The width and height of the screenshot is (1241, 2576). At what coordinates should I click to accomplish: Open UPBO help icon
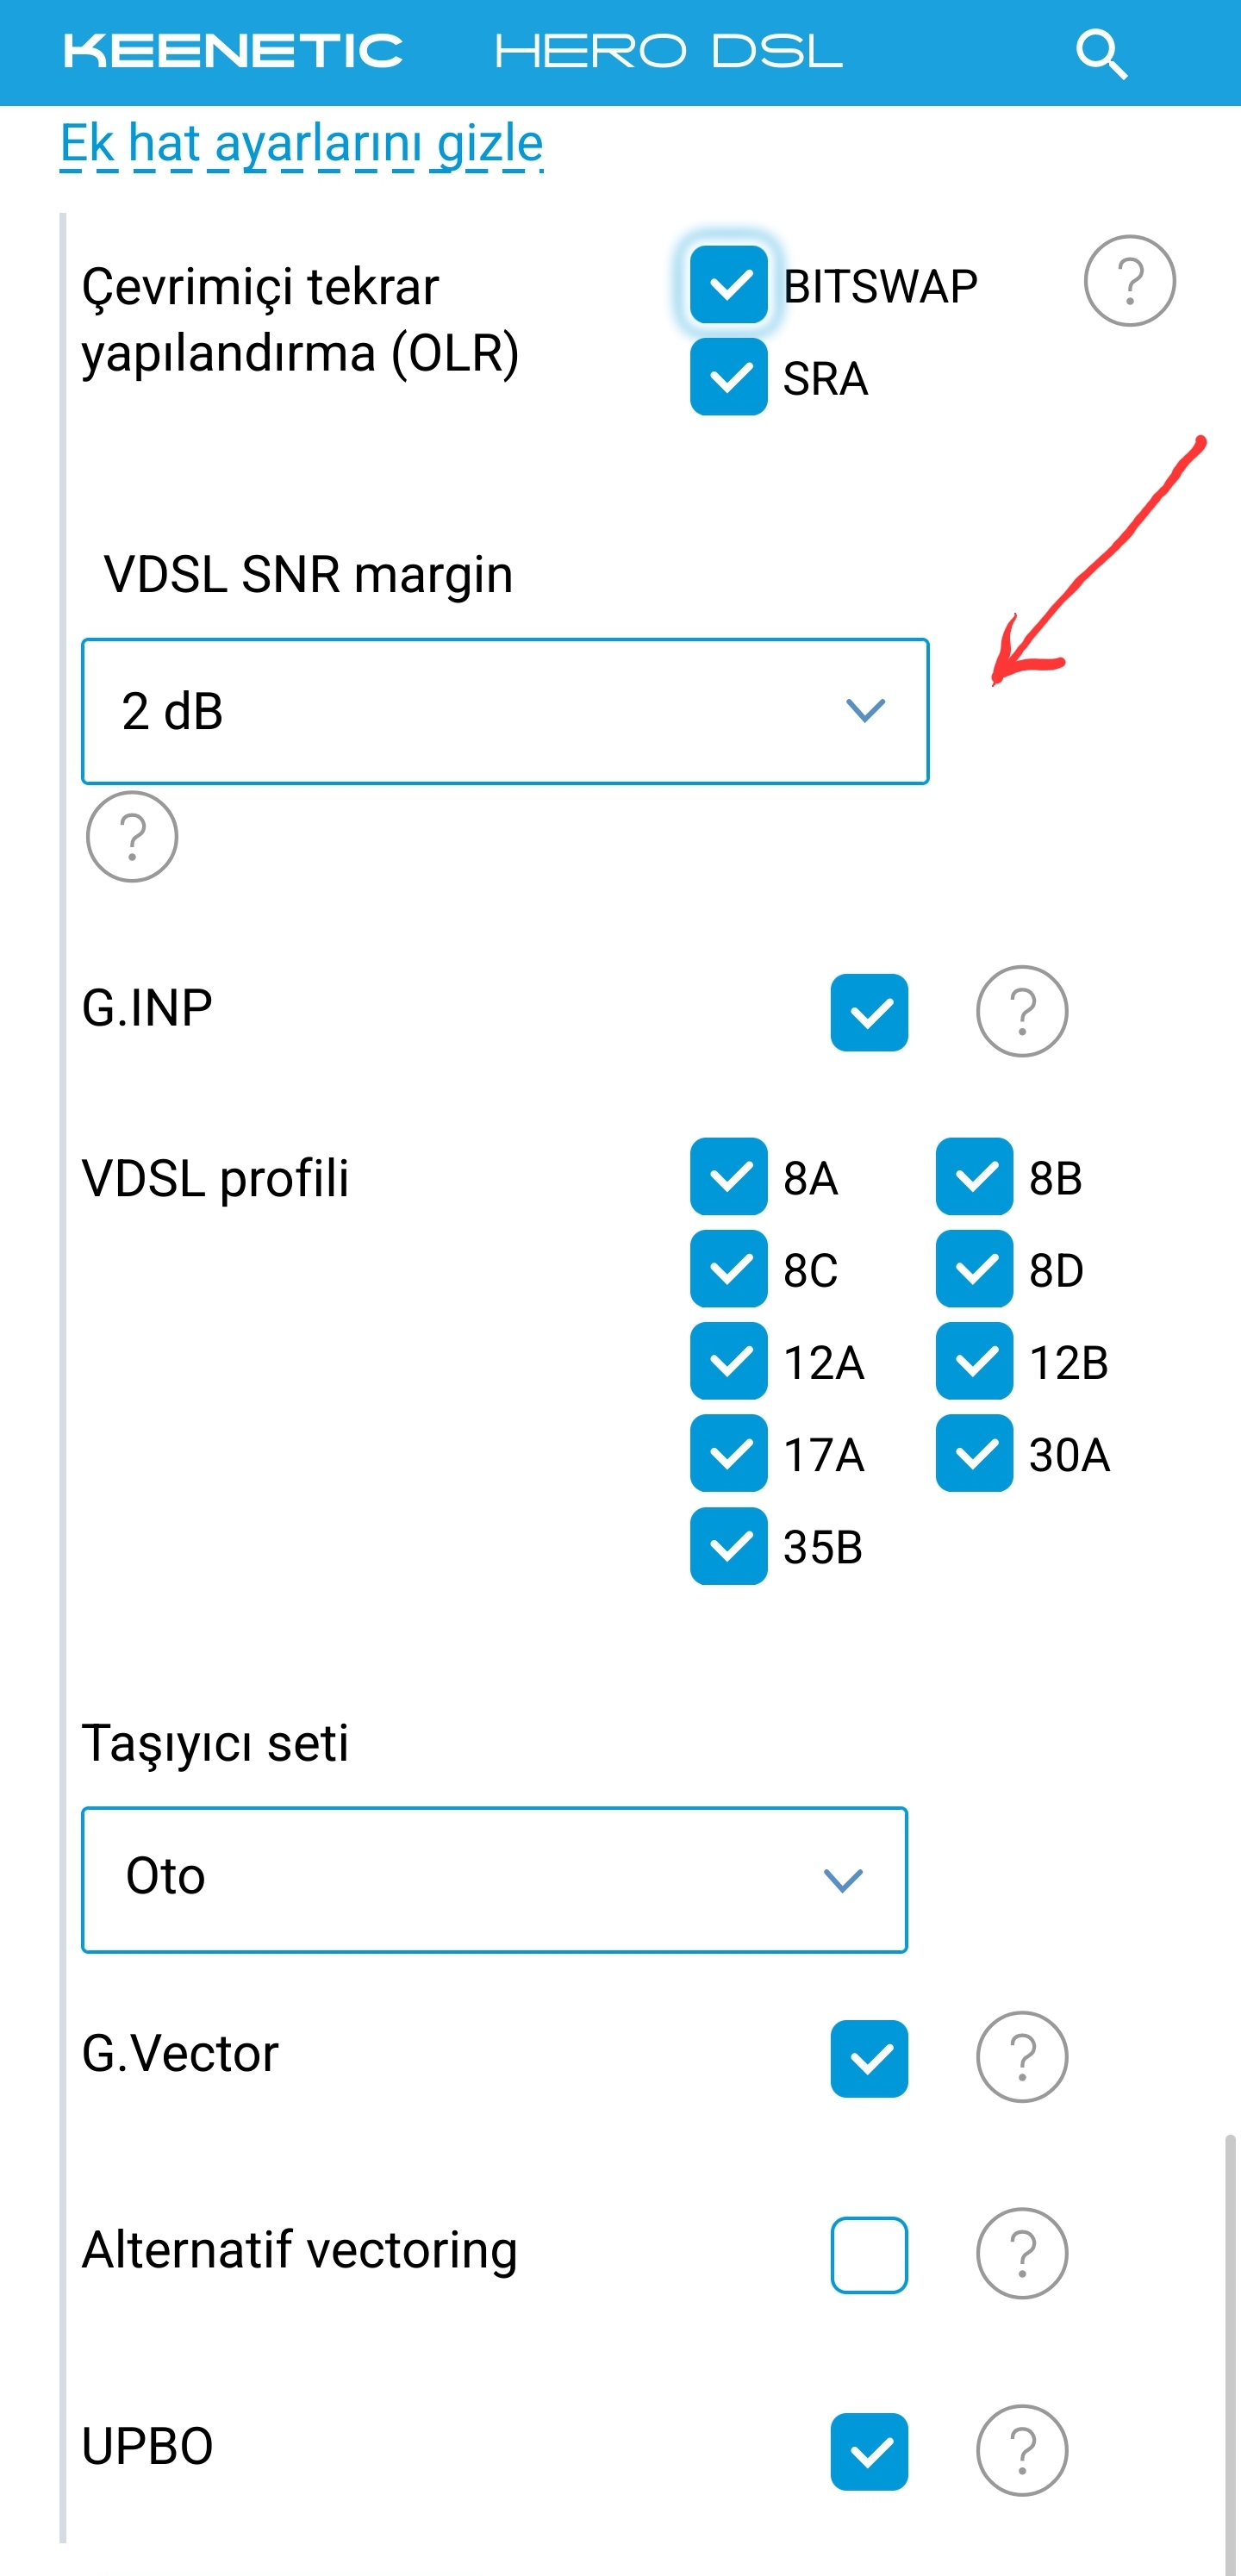tap(1021, 2450)
